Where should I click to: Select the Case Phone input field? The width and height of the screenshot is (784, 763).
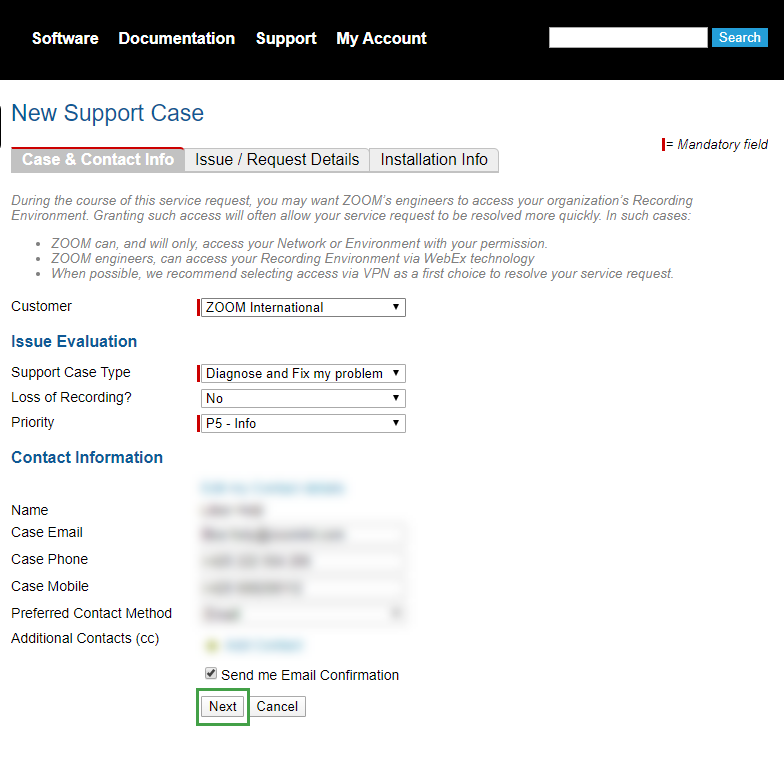[303, 560]
